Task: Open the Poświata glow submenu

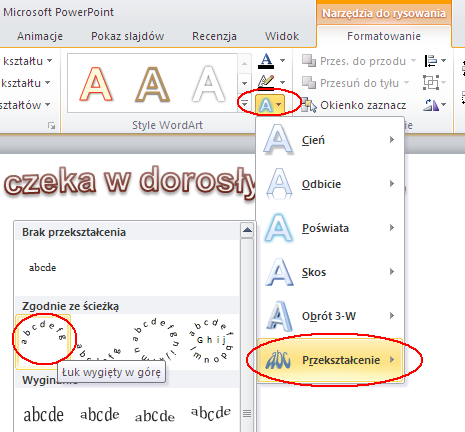Action: coord(330,228)
